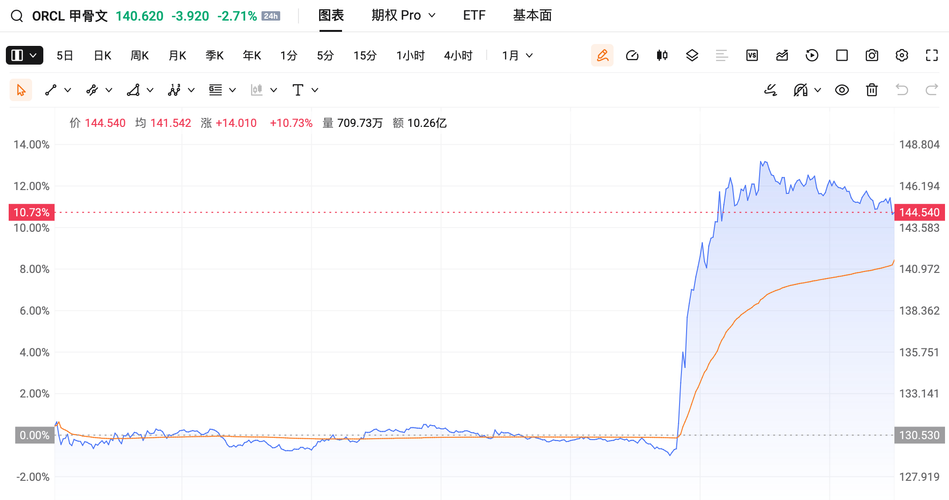Viewport: 949px width, 500px height.
Task: Select the trend line drawing tool
Action: [x=51, y=90]
